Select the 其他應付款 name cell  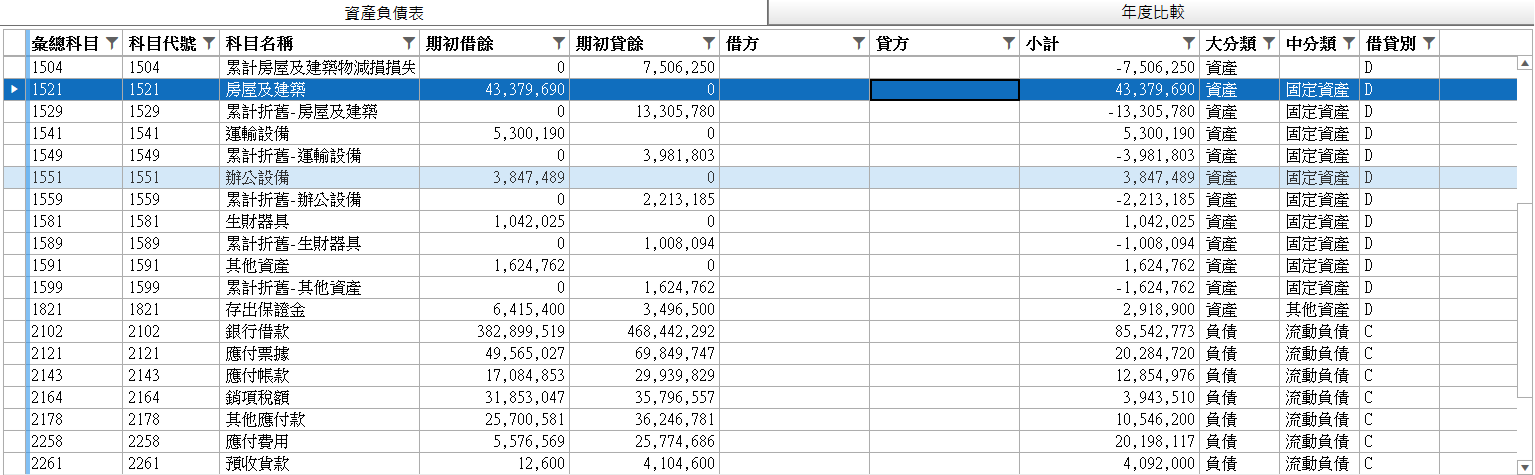321,420
